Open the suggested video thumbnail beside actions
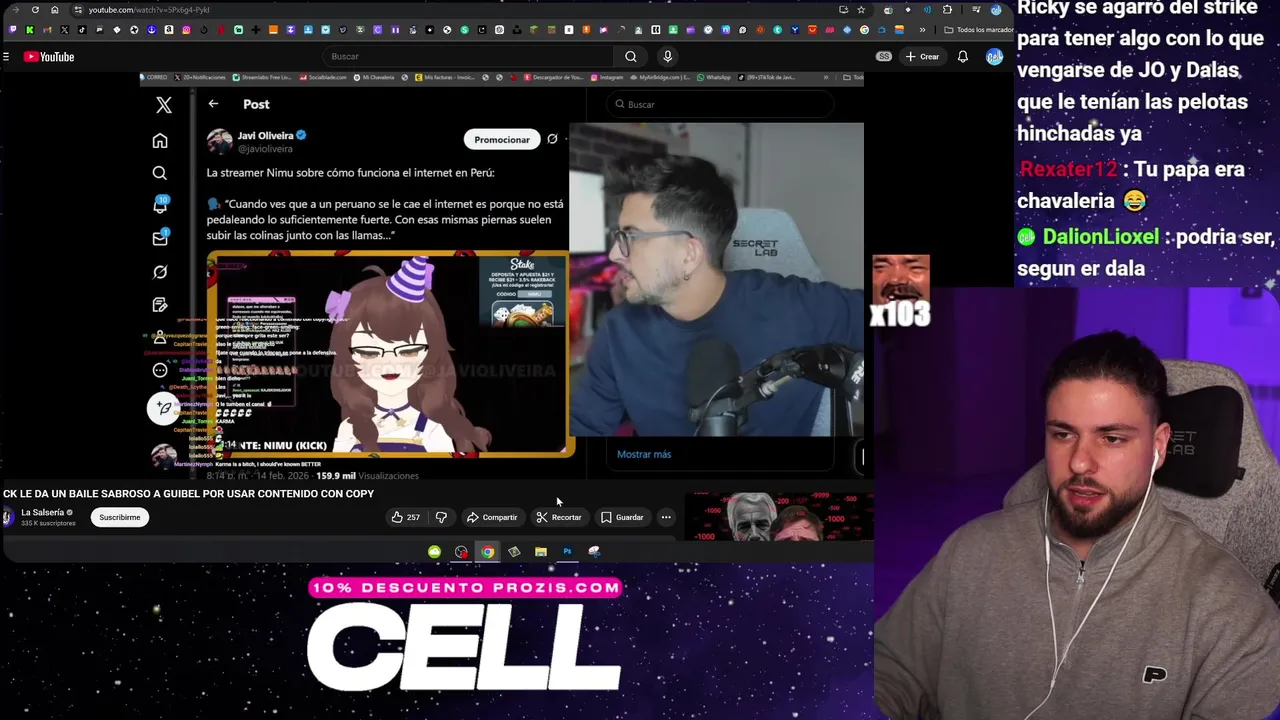 point(778,517)
